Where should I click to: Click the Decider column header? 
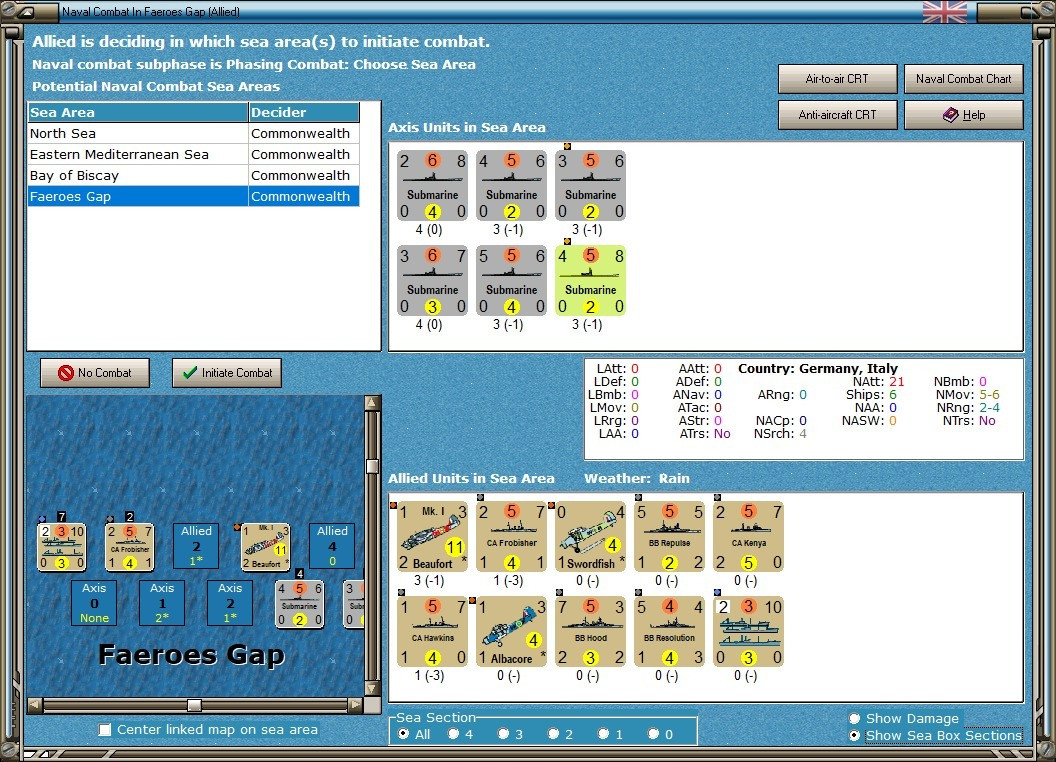tap(304, 112)
